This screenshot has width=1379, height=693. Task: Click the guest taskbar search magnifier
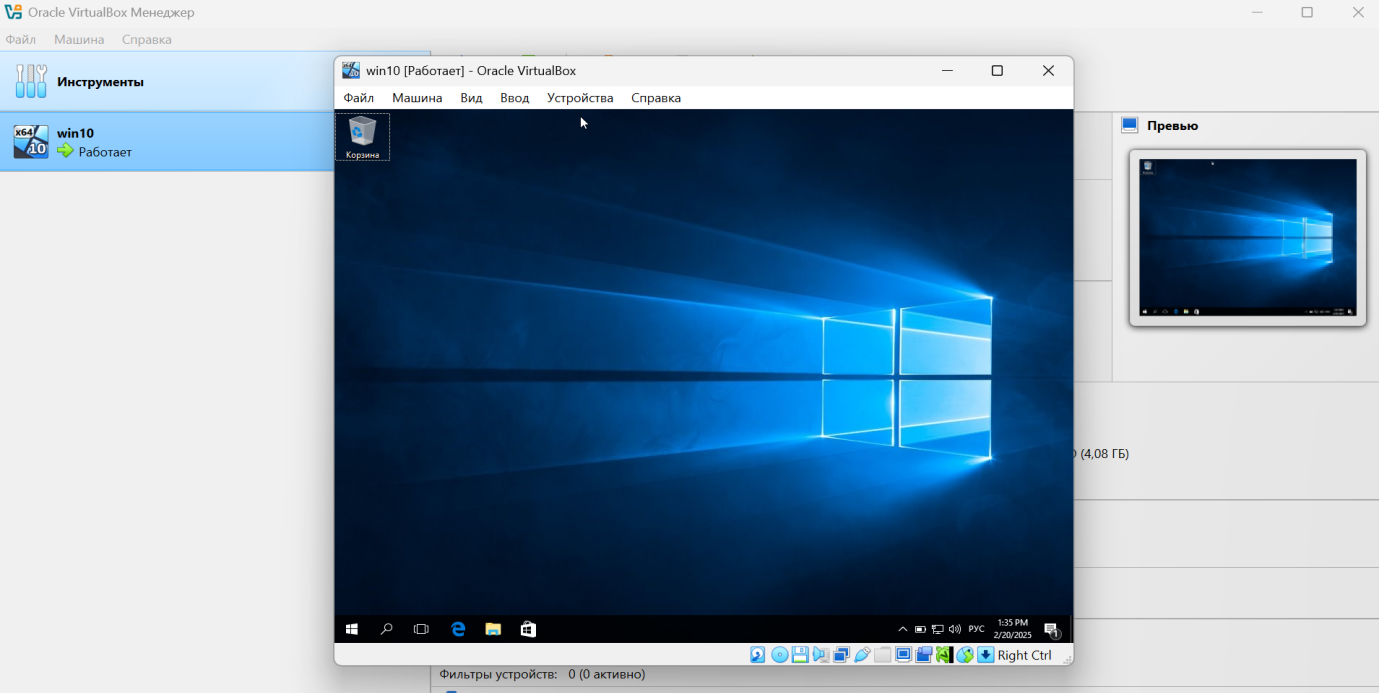(387, 629)
